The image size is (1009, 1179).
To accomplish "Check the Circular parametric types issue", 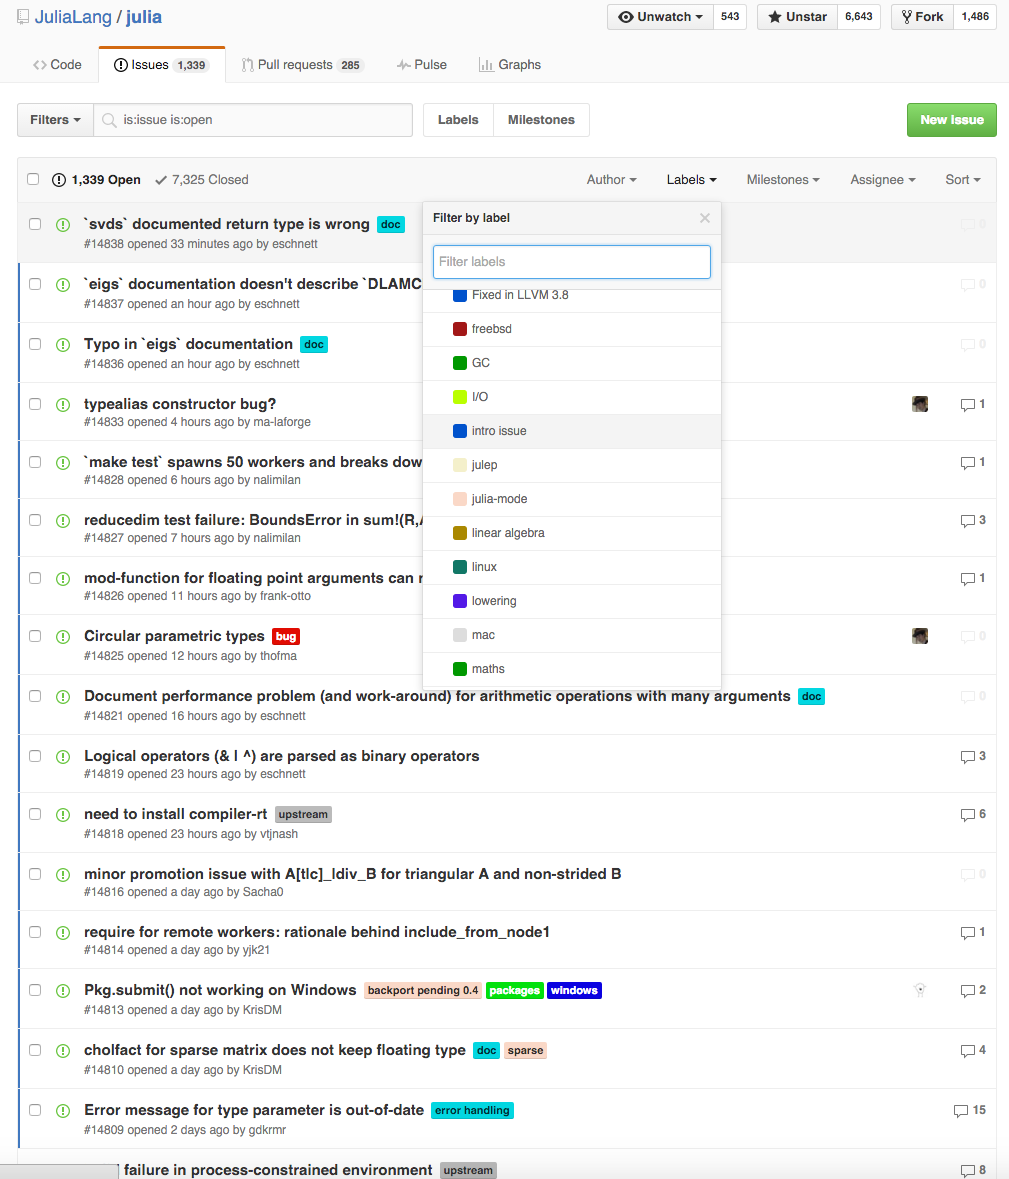I will 35,636.
